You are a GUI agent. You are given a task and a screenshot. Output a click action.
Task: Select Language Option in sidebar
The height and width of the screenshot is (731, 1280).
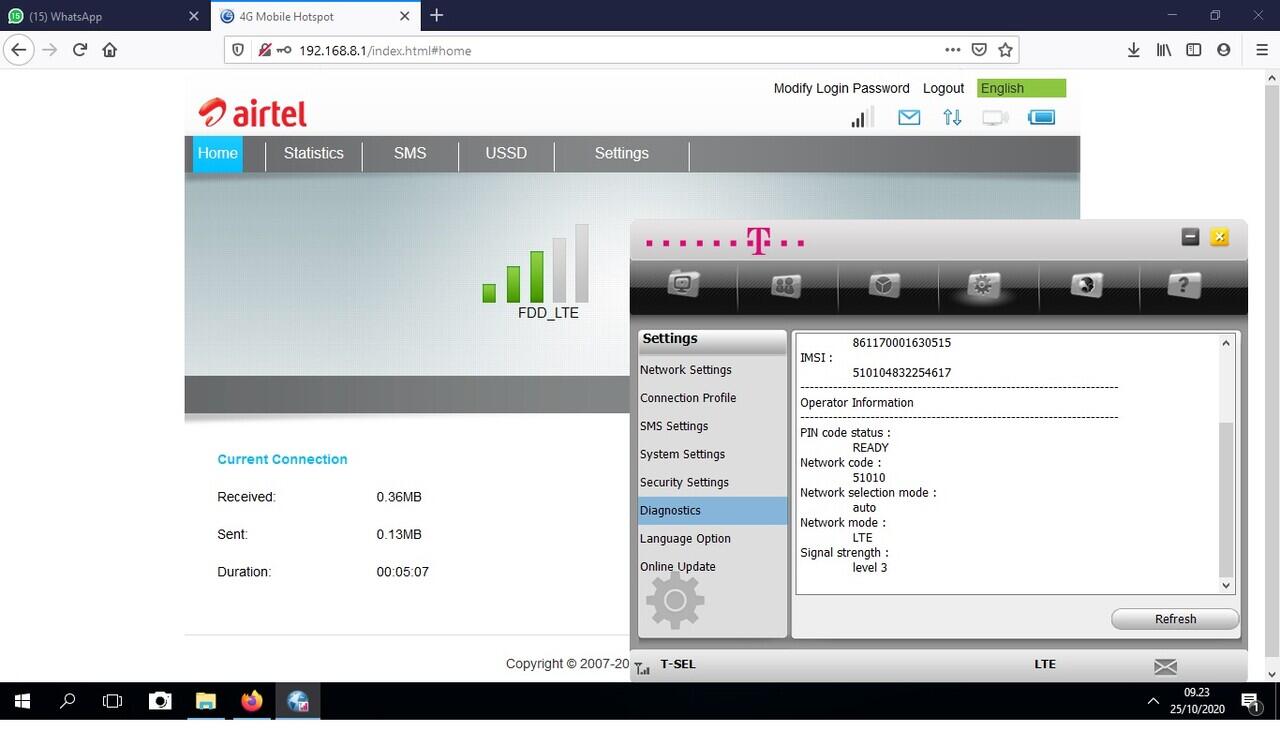pos(712,538)
